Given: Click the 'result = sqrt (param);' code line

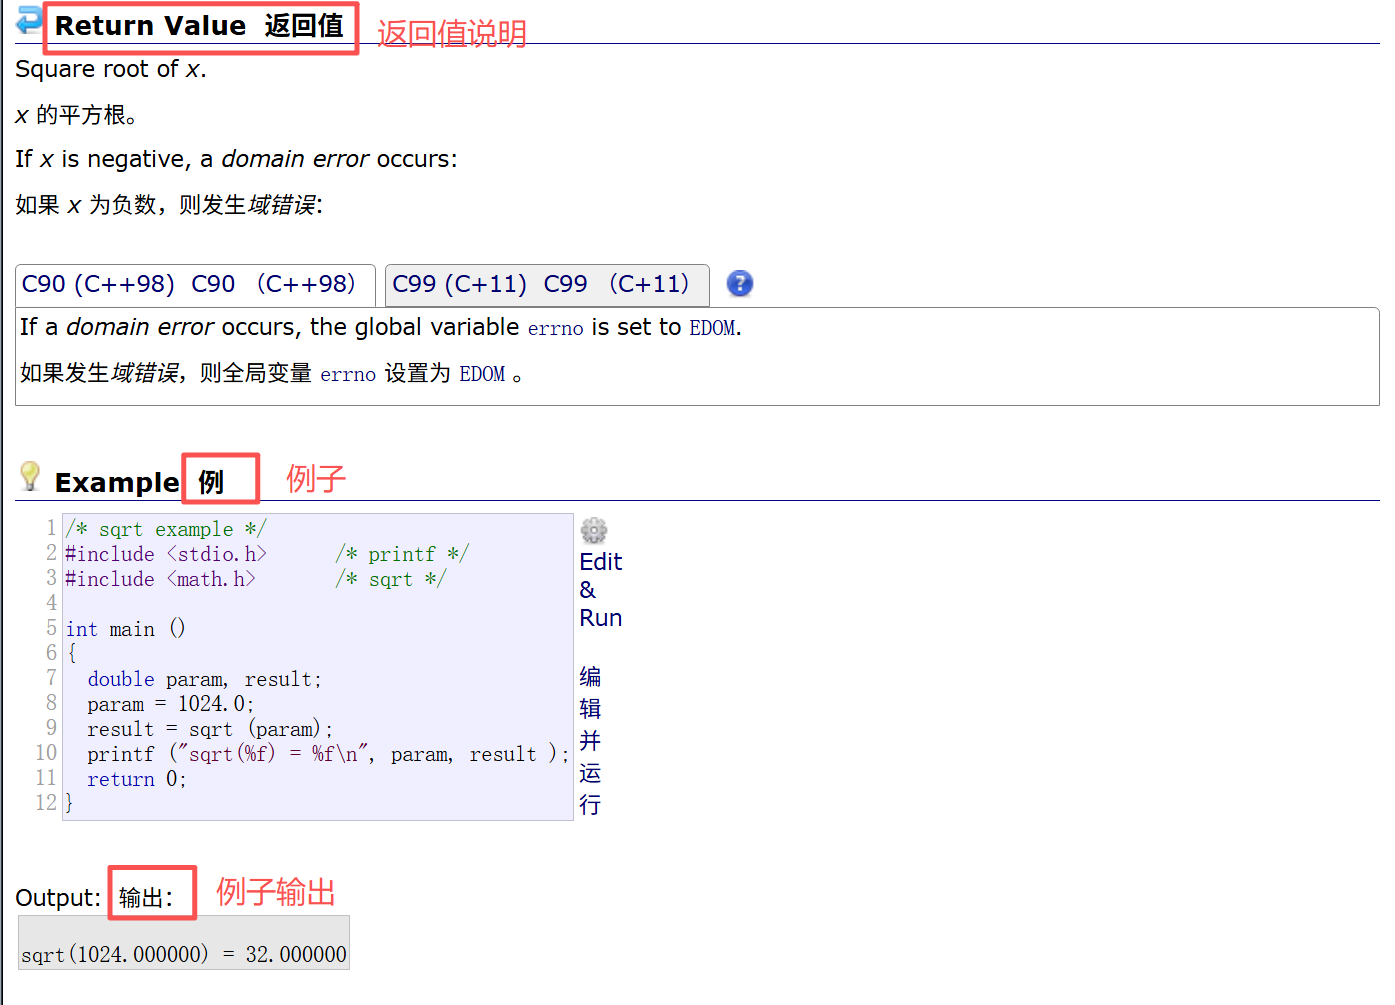Looking at the screenshot, I should click(x=210, y=730).
